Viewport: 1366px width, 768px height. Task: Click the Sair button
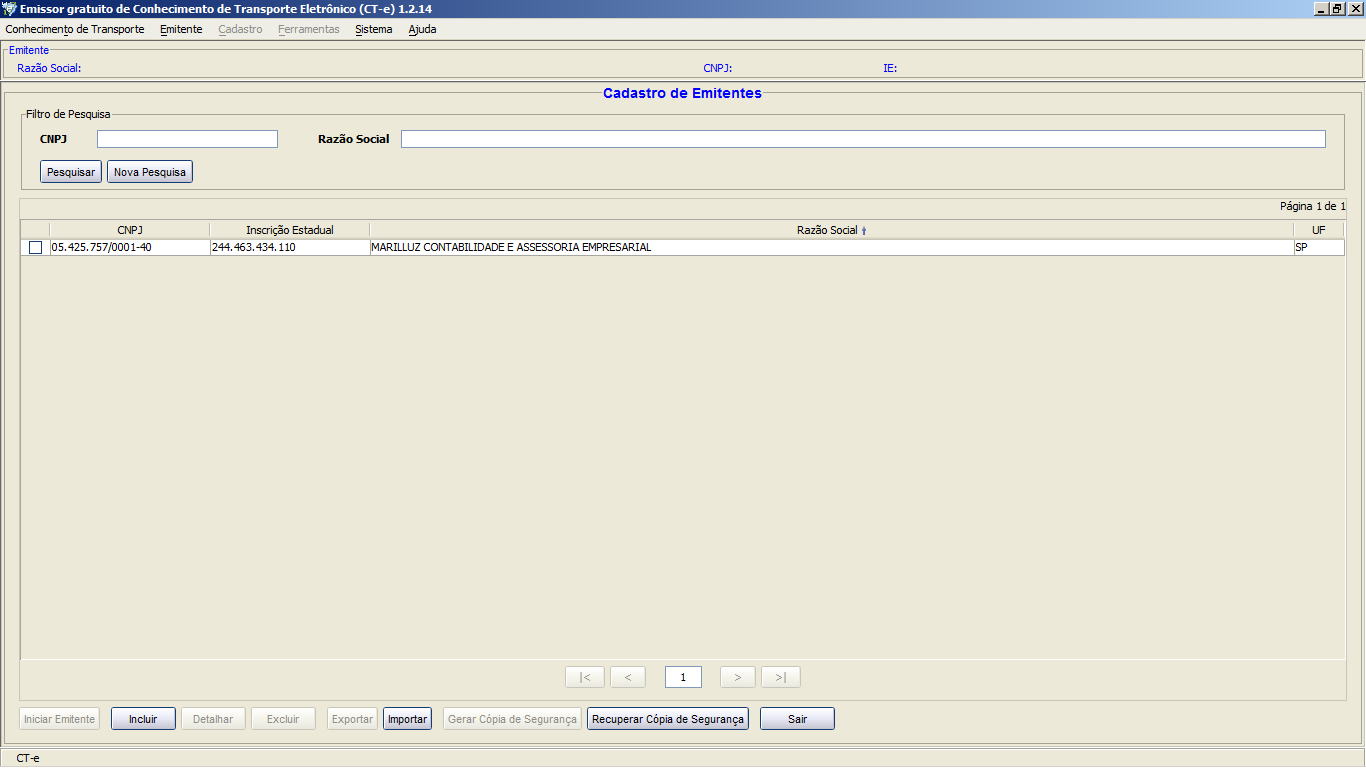(x=797, y=719)
